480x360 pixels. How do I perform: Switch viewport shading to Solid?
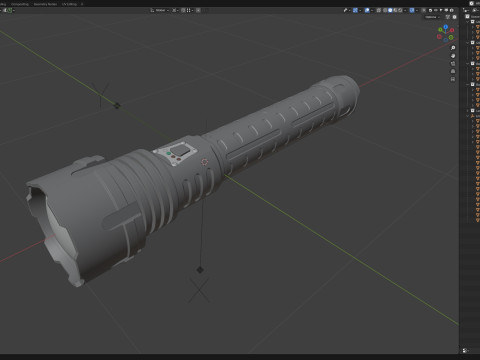pyautogui.click(x=390, y=10)
